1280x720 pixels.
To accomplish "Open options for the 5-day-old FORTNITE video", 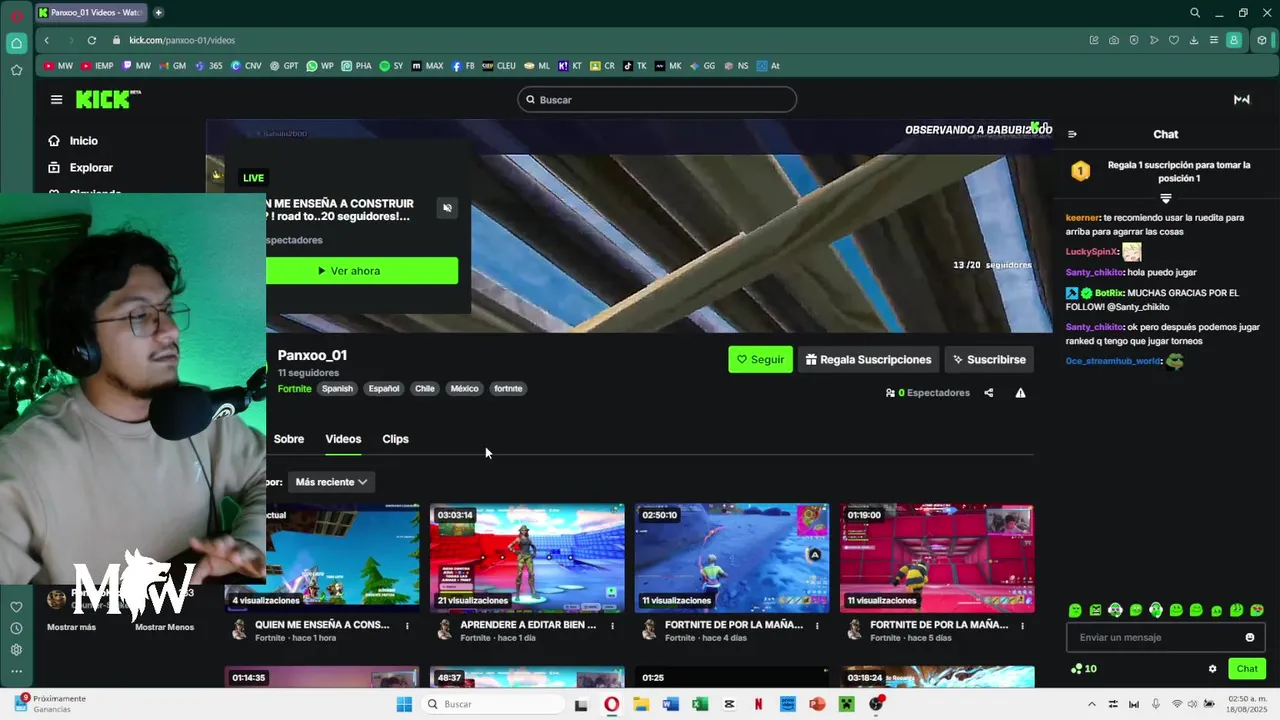I will tap(1022, 626).
